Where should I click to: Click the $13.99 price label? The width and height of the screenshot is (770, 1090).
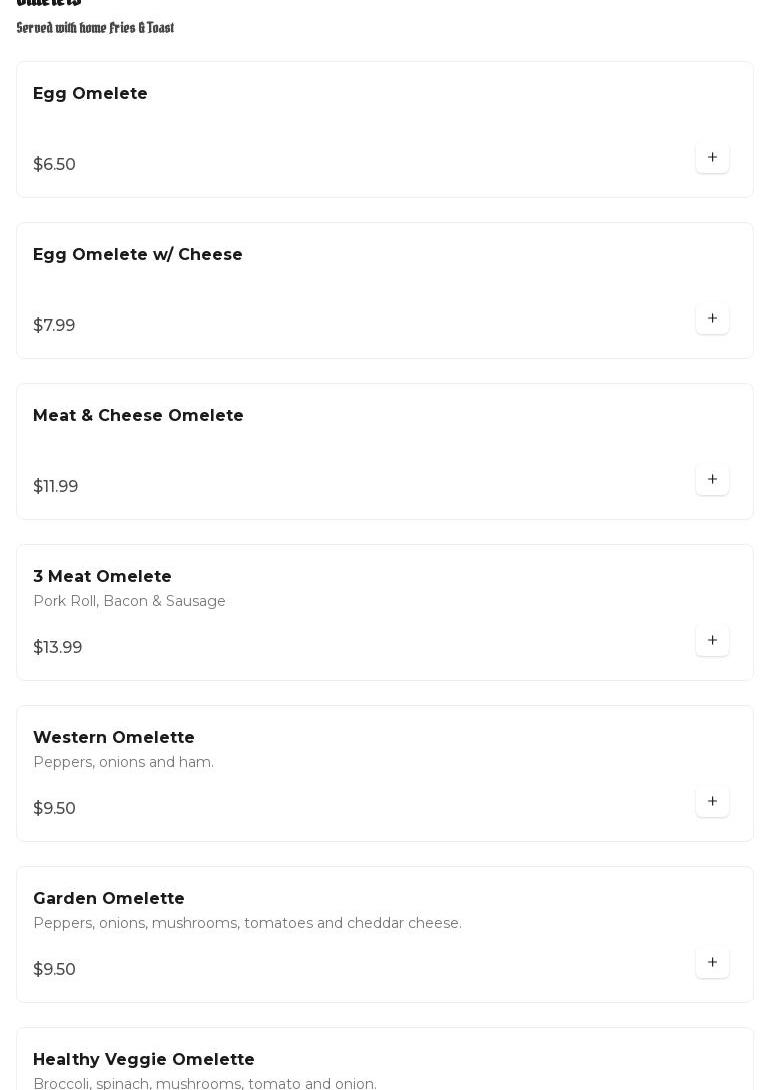tap(57, 648)
